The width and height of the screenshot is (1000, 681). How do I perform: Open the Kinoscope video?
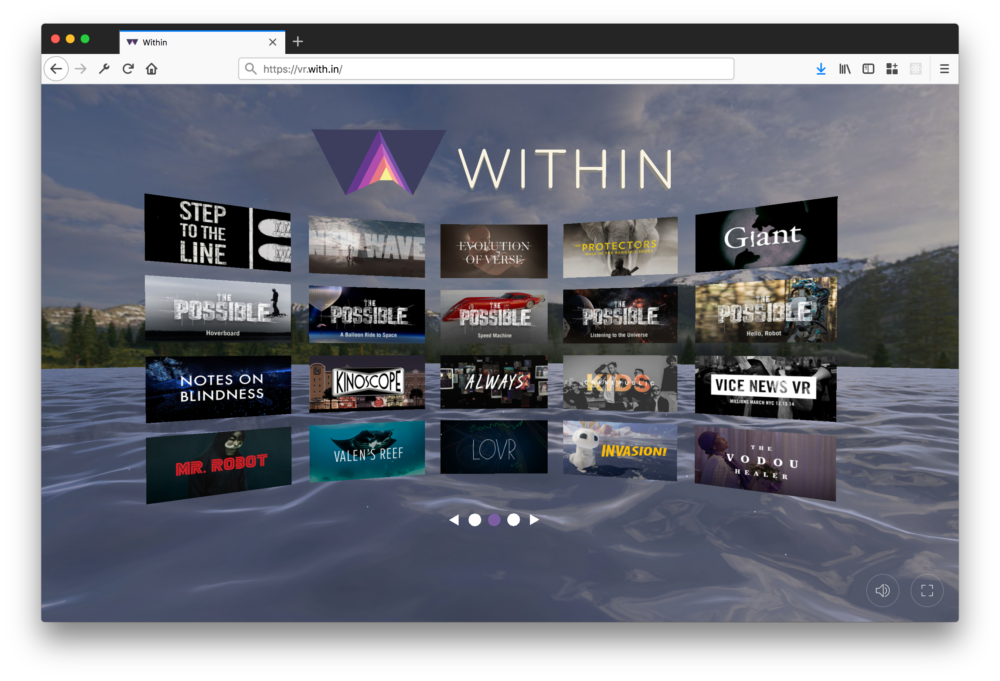coord(367,384)
